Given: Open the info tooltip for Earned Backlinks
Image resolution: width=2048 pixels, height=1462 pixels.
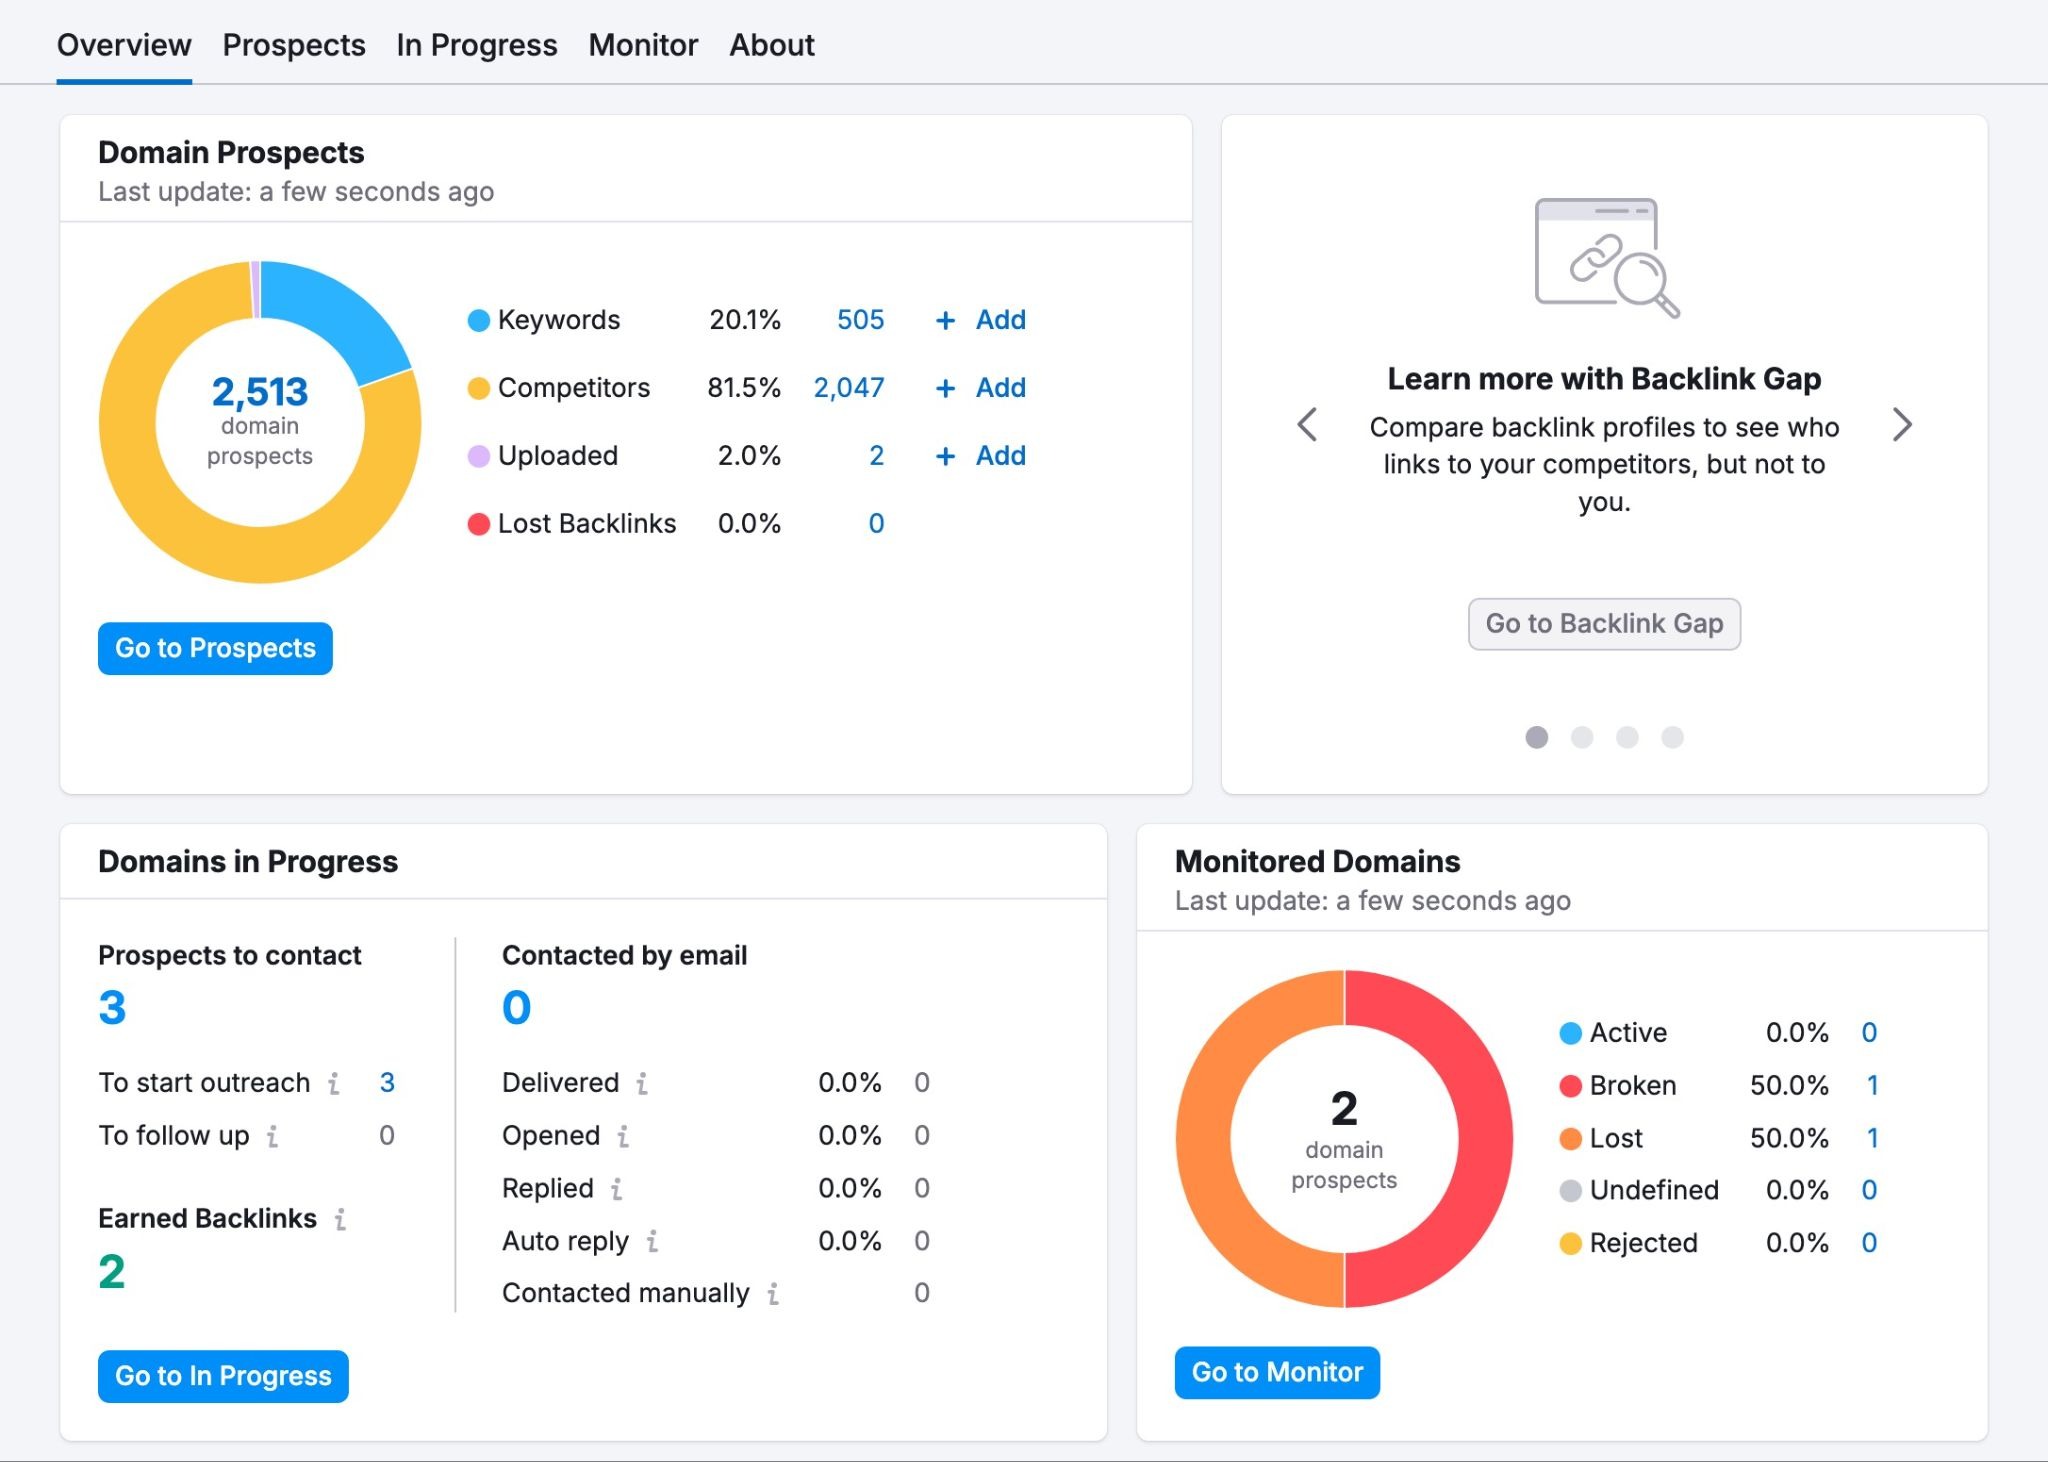Looking at the screenshot, I should coord(339,1219).
